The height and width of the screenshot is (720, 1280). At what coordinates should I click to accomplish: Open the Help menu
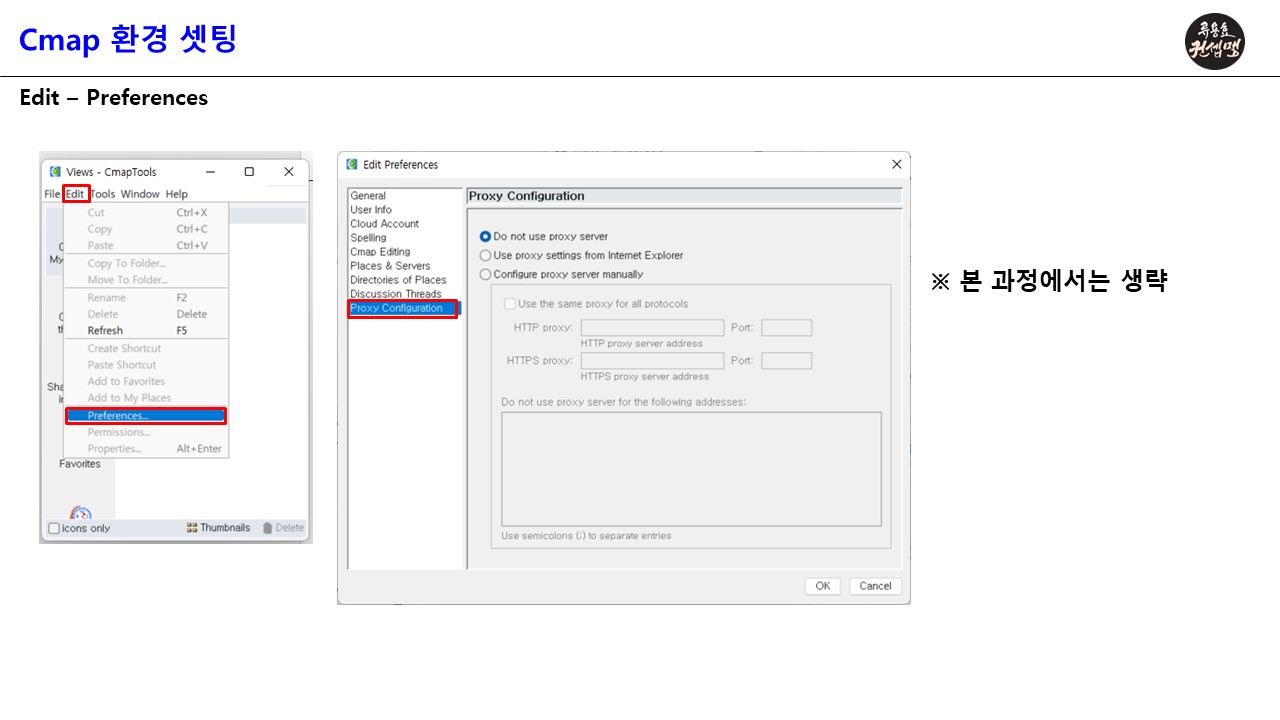tap(177, 194)
